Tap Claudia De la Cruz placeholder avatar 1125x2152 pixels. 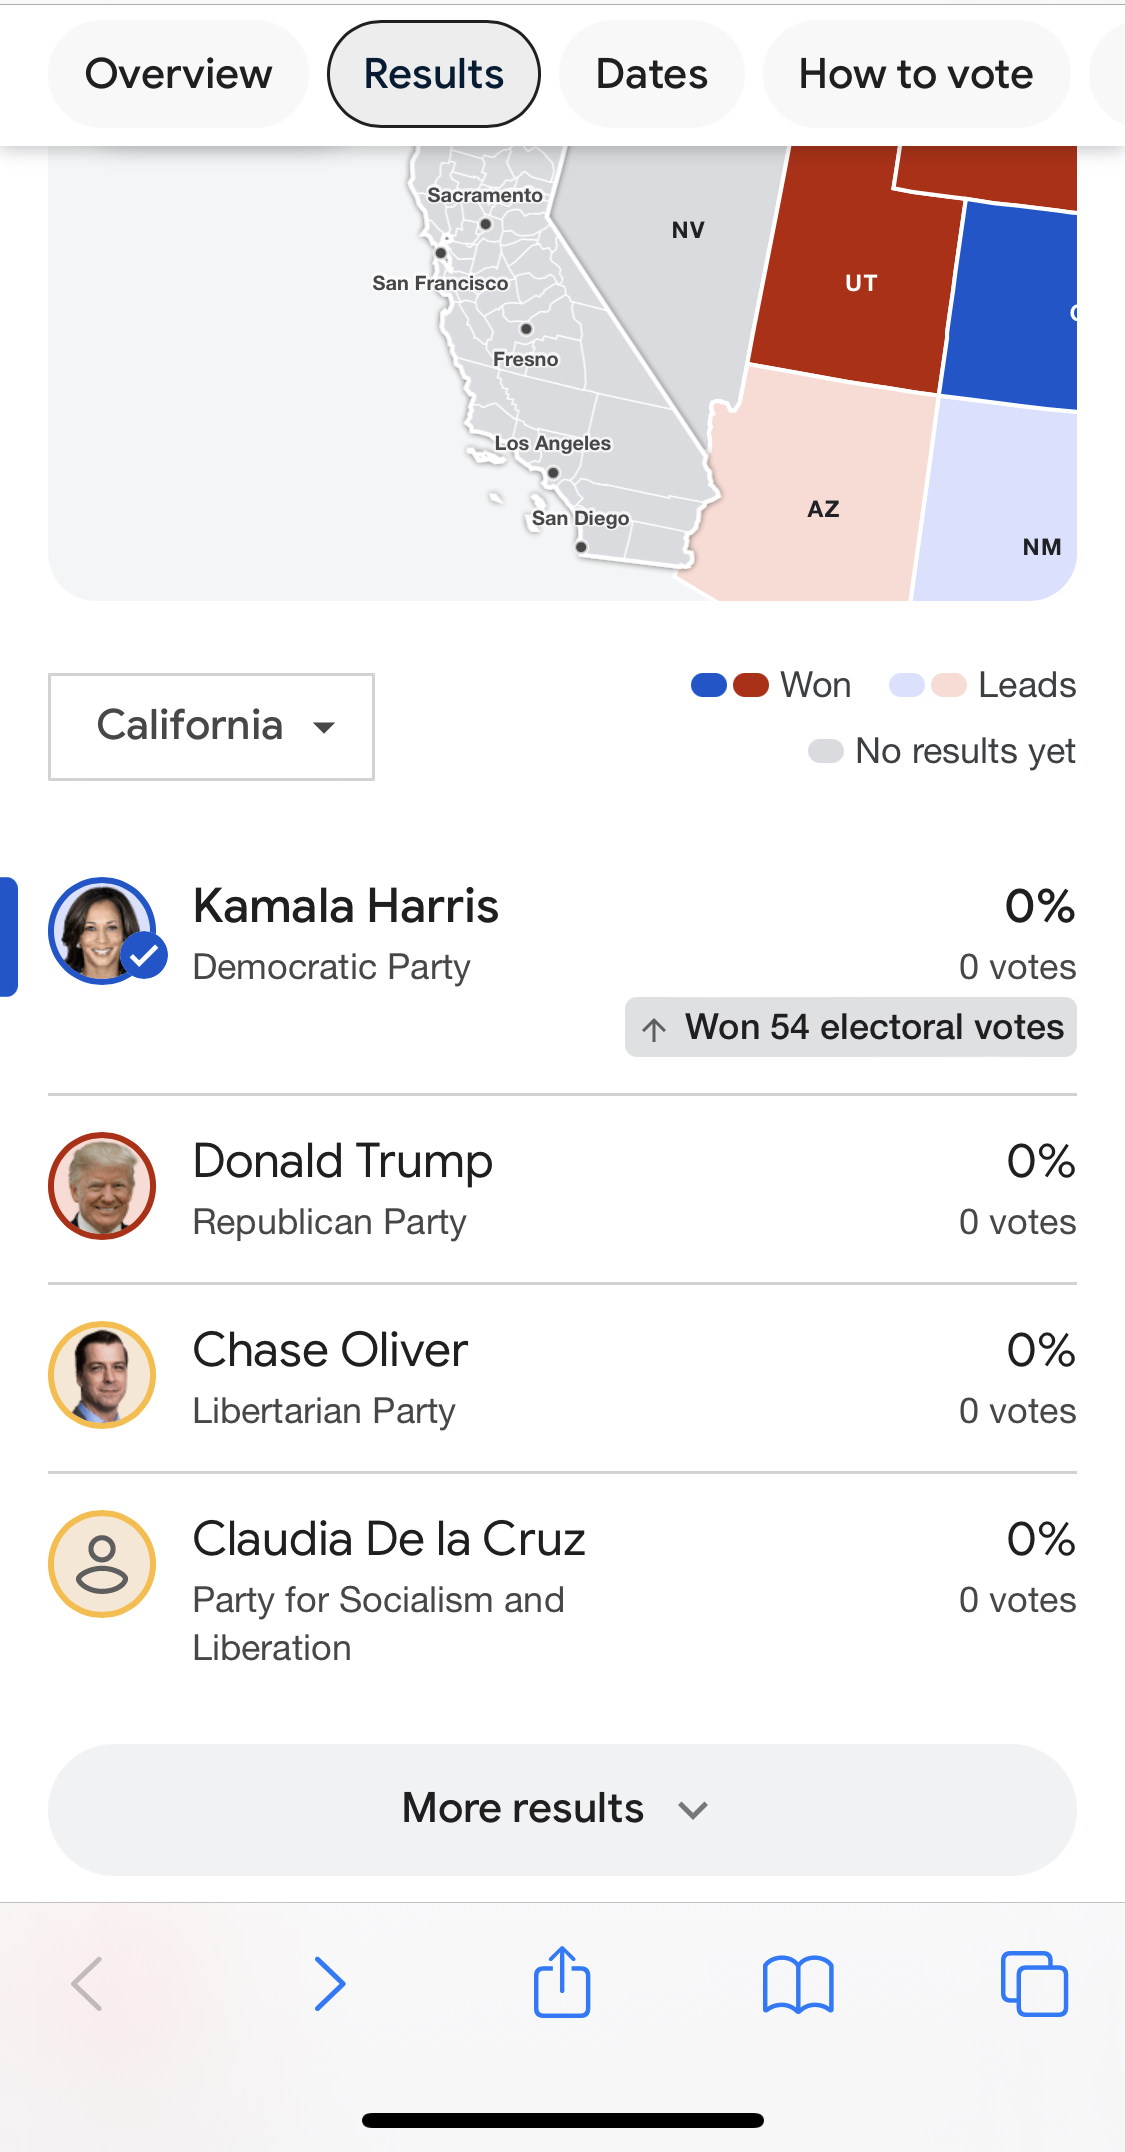tap(102, 1564)
